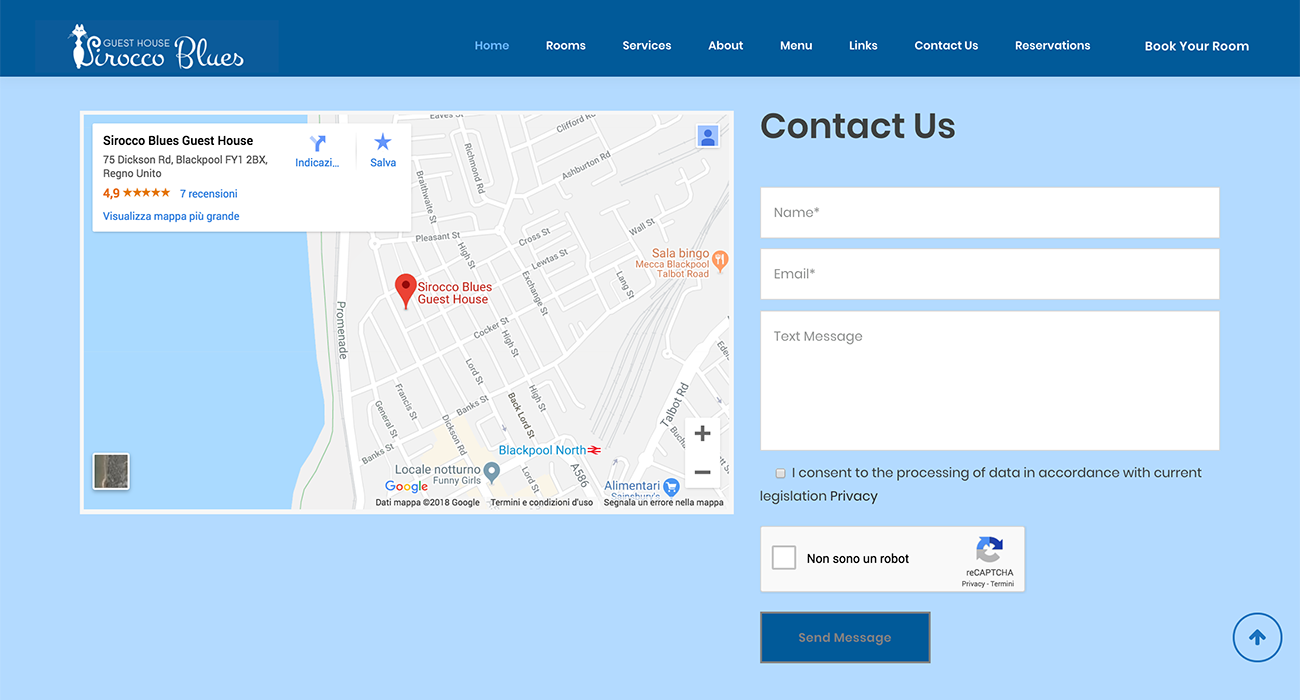Click the 7 recensioni reviews link
The width and height of the screenshot is (1300, 700).
click(208, 194)
